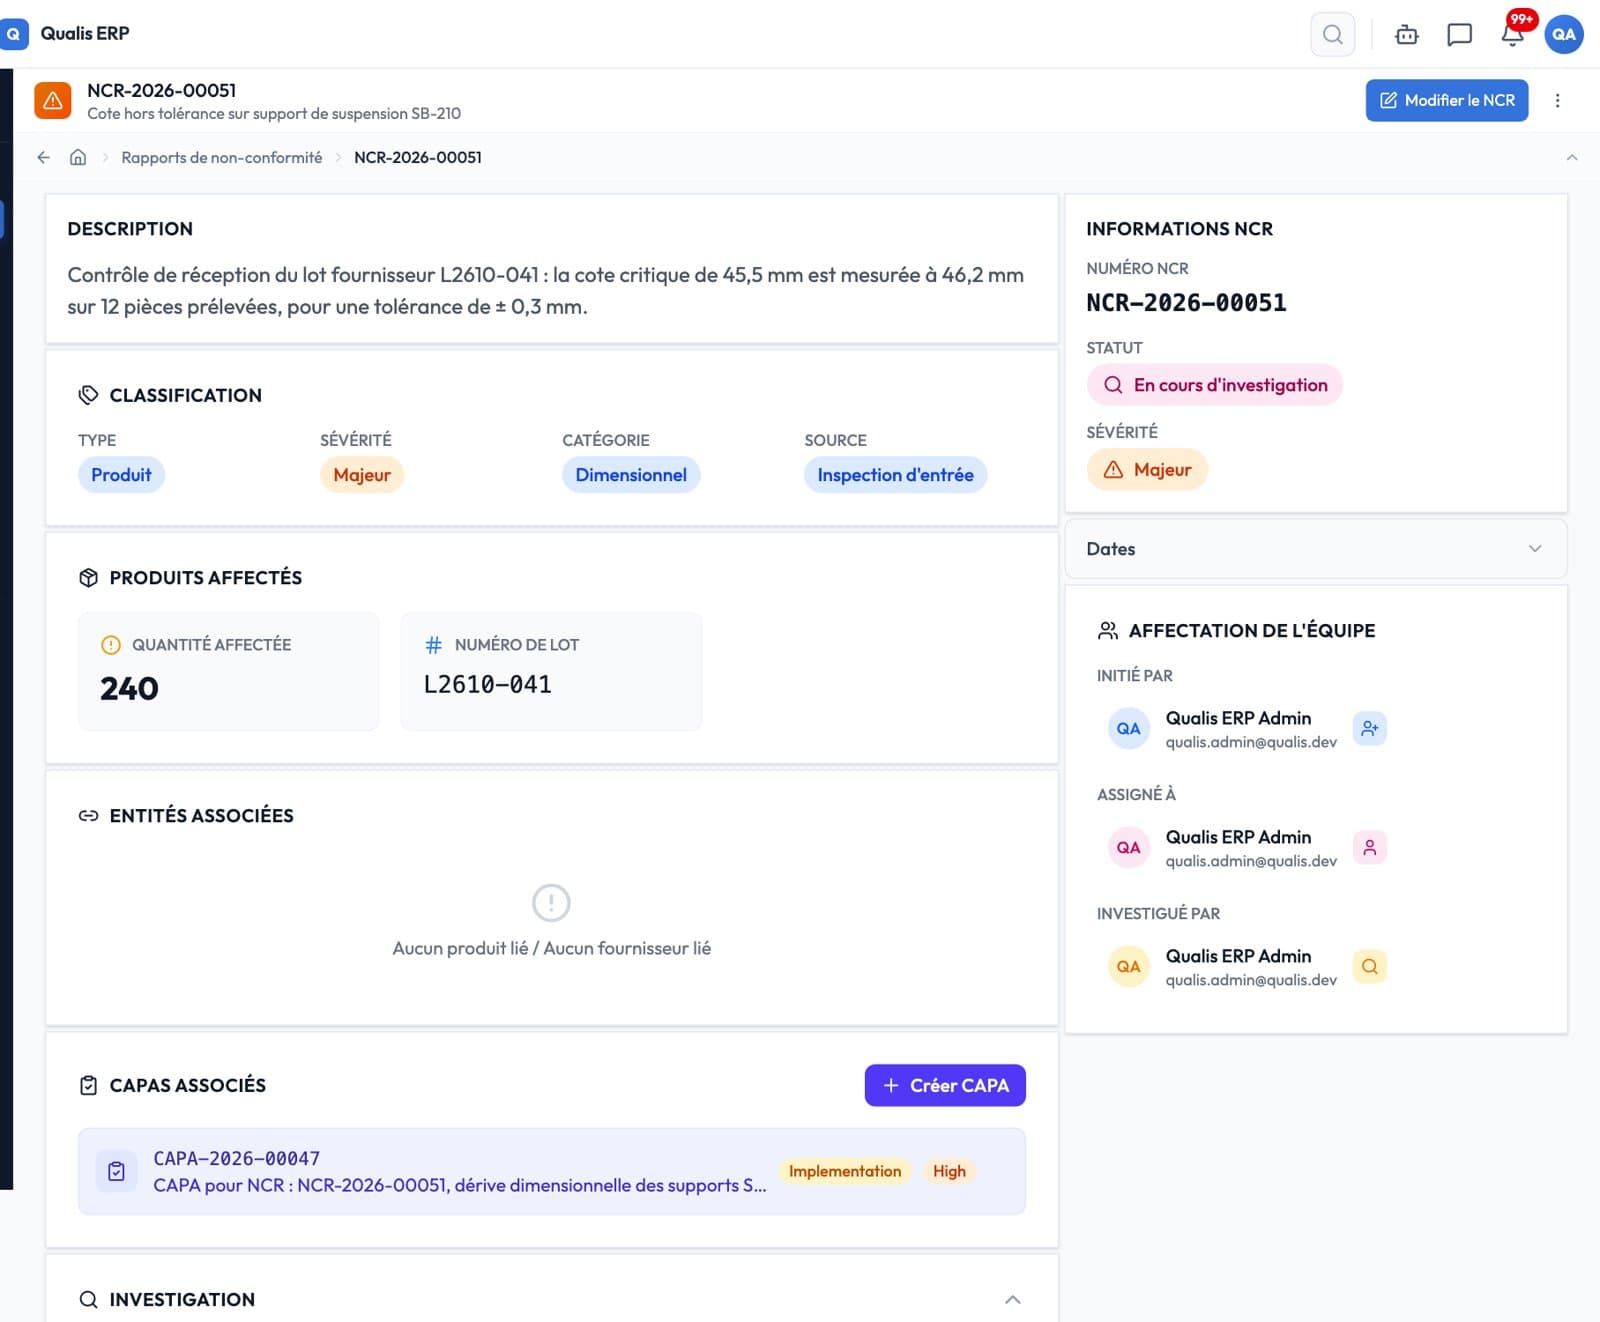
Task: Click the QA avatar under Assigné à
Action: (1128, 847)
